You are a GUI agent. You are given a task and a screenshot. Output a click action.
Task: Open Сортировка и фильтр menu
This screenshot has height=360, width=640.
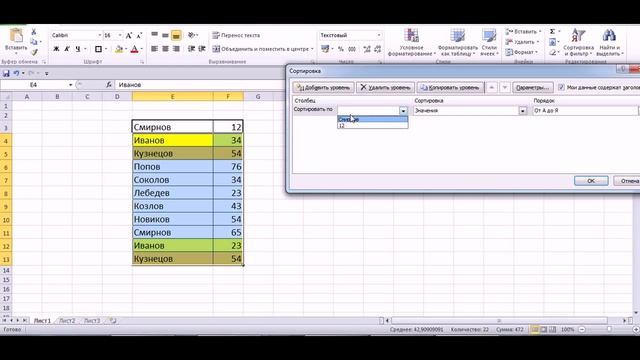578,42
